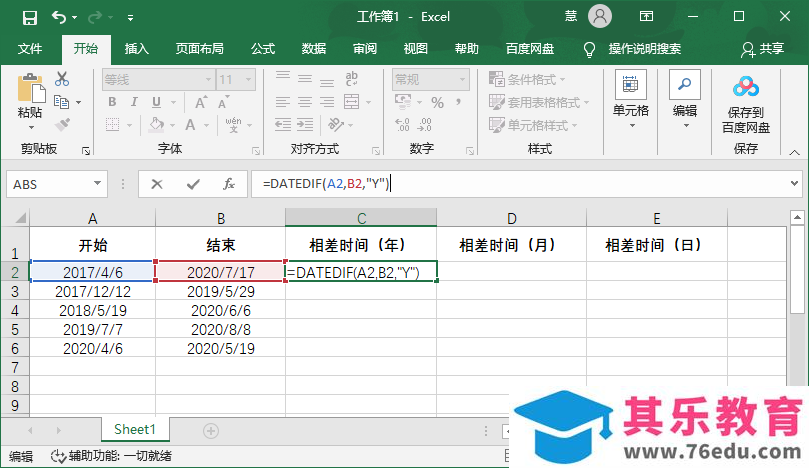Viewport: 809px width, 468px height.
Task: Click the scissors cut icon
Action: pyautogui.click(x=62, y=79)
